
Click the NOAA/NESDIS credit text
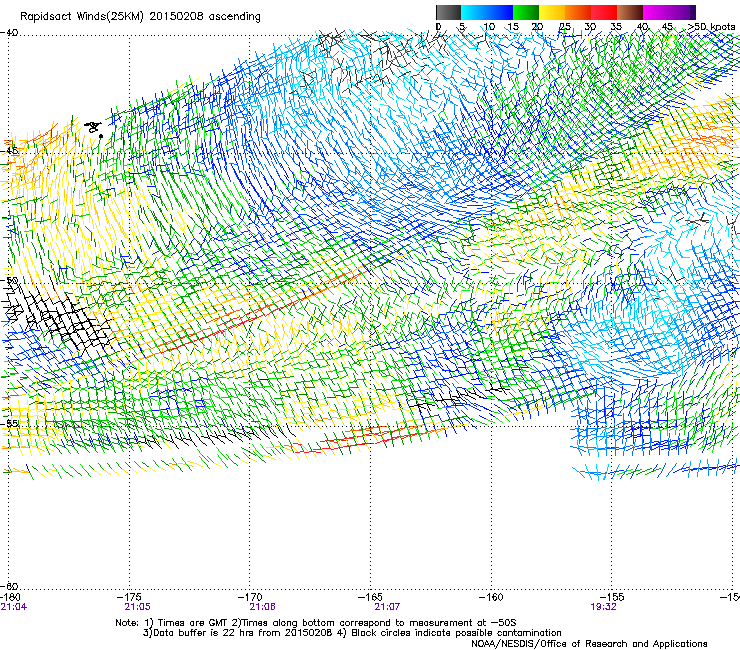point(589,644)
